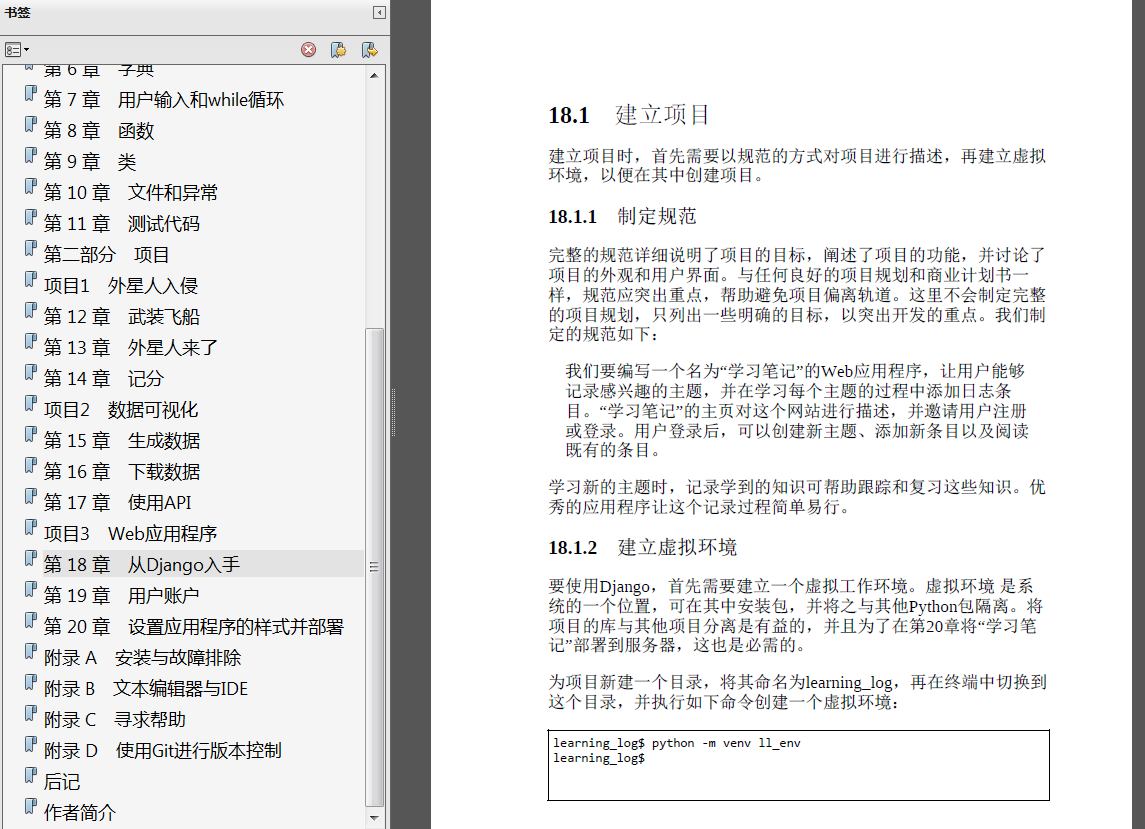
Task: Open bookmark 作者简介
Action: pyautogui.click(x=79, y=813)
